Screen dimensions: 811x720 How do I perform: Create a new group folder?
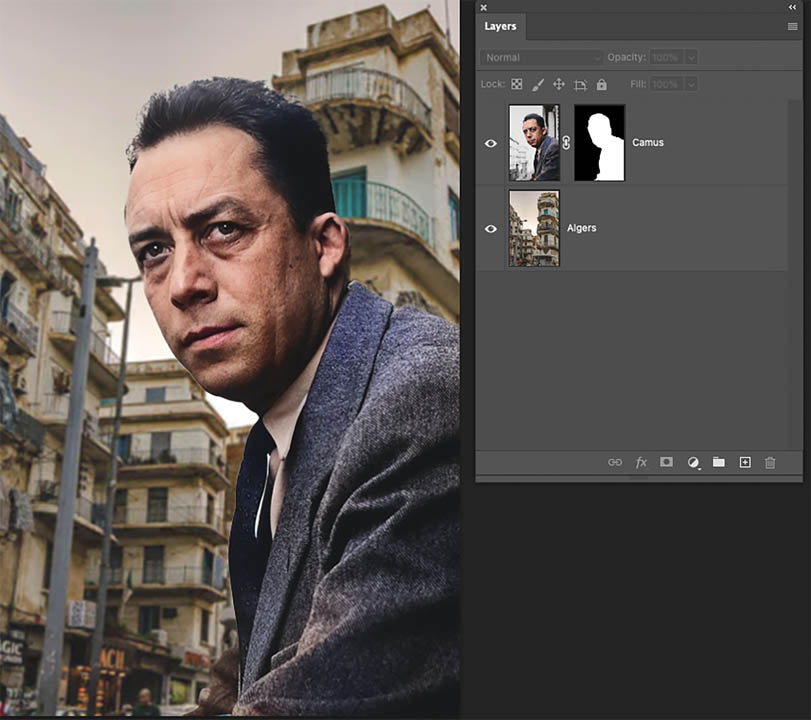tap(718, 462)
